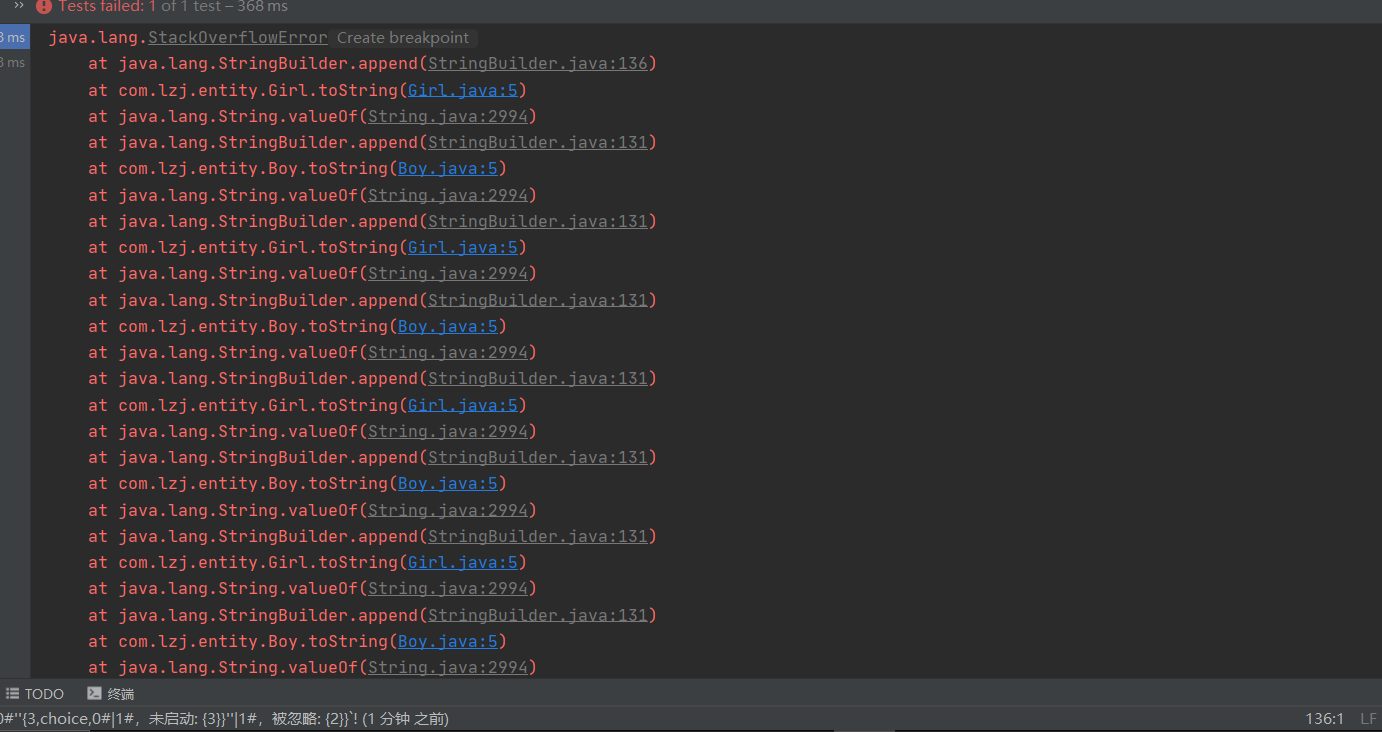Screen dimensions: 1382x732
Task: Expand hidden toolbar items via double chevron
Action: [17, 6]
